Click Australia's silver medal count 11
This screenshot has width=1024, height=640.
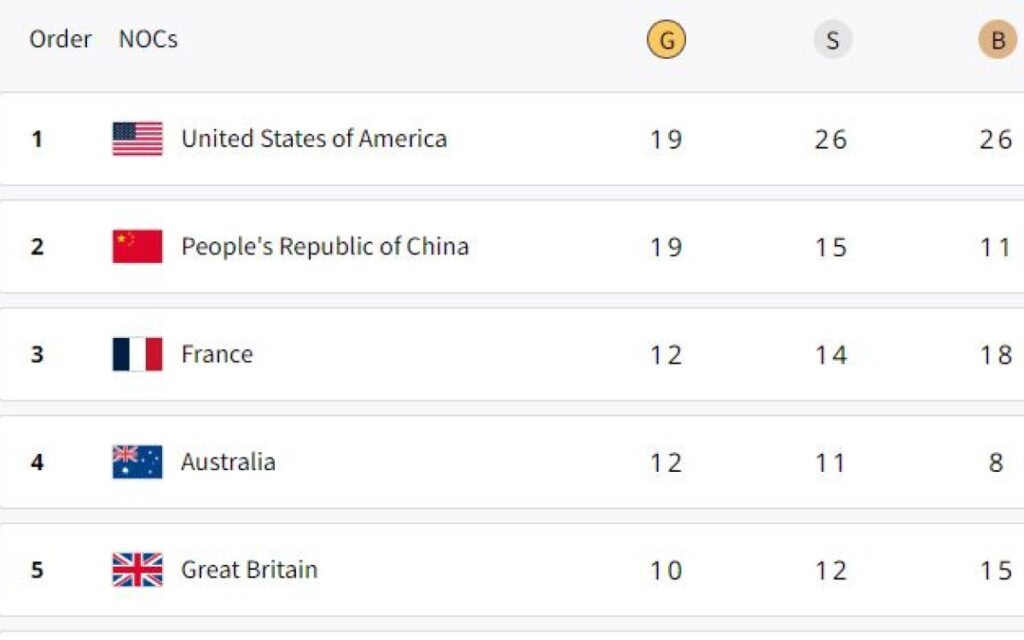pyautogui.click(x=831, y=463)
